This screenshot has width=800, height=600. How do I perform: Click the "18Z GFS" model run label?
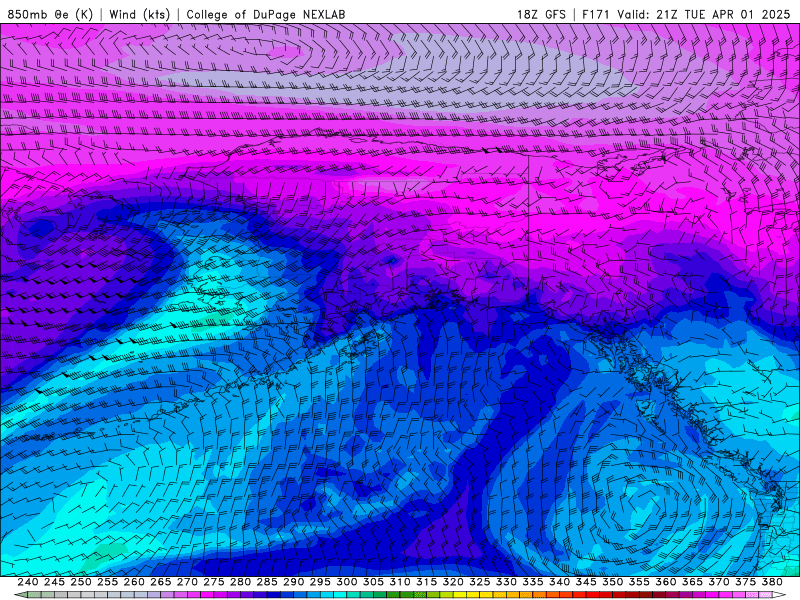(x=541, y=14)
